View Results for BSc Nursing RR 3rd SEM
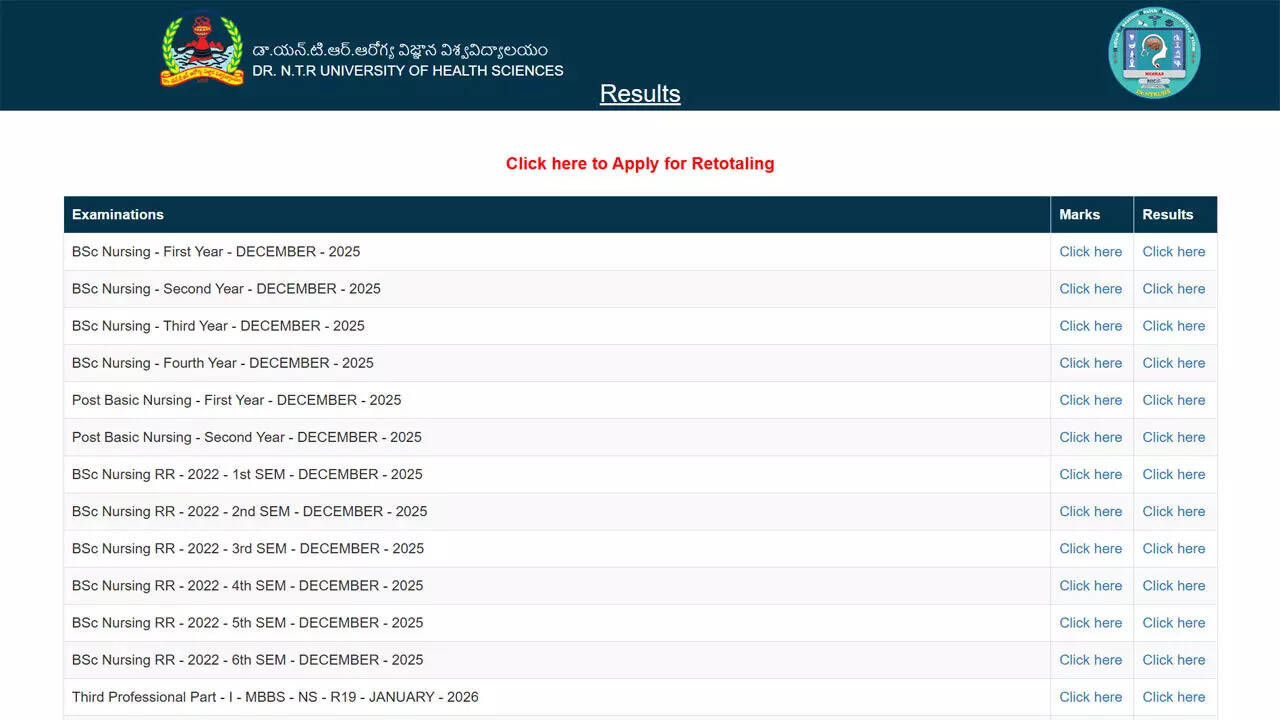The height and width of the screenshot is (720, 1280). click(1173, 548)
